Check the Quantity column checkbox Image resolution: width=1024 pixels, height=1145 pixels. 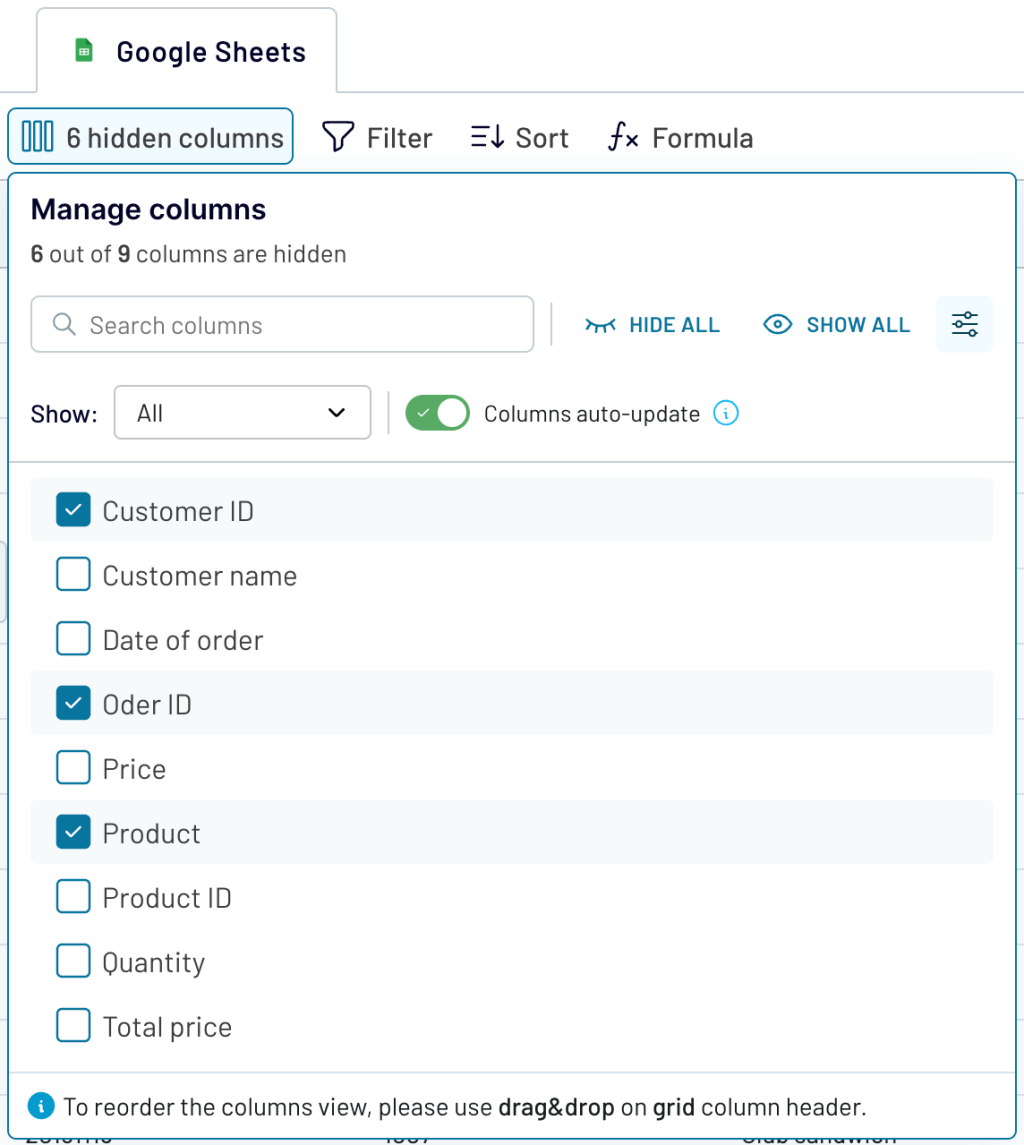pyautogui.click(x=73, y=961)
